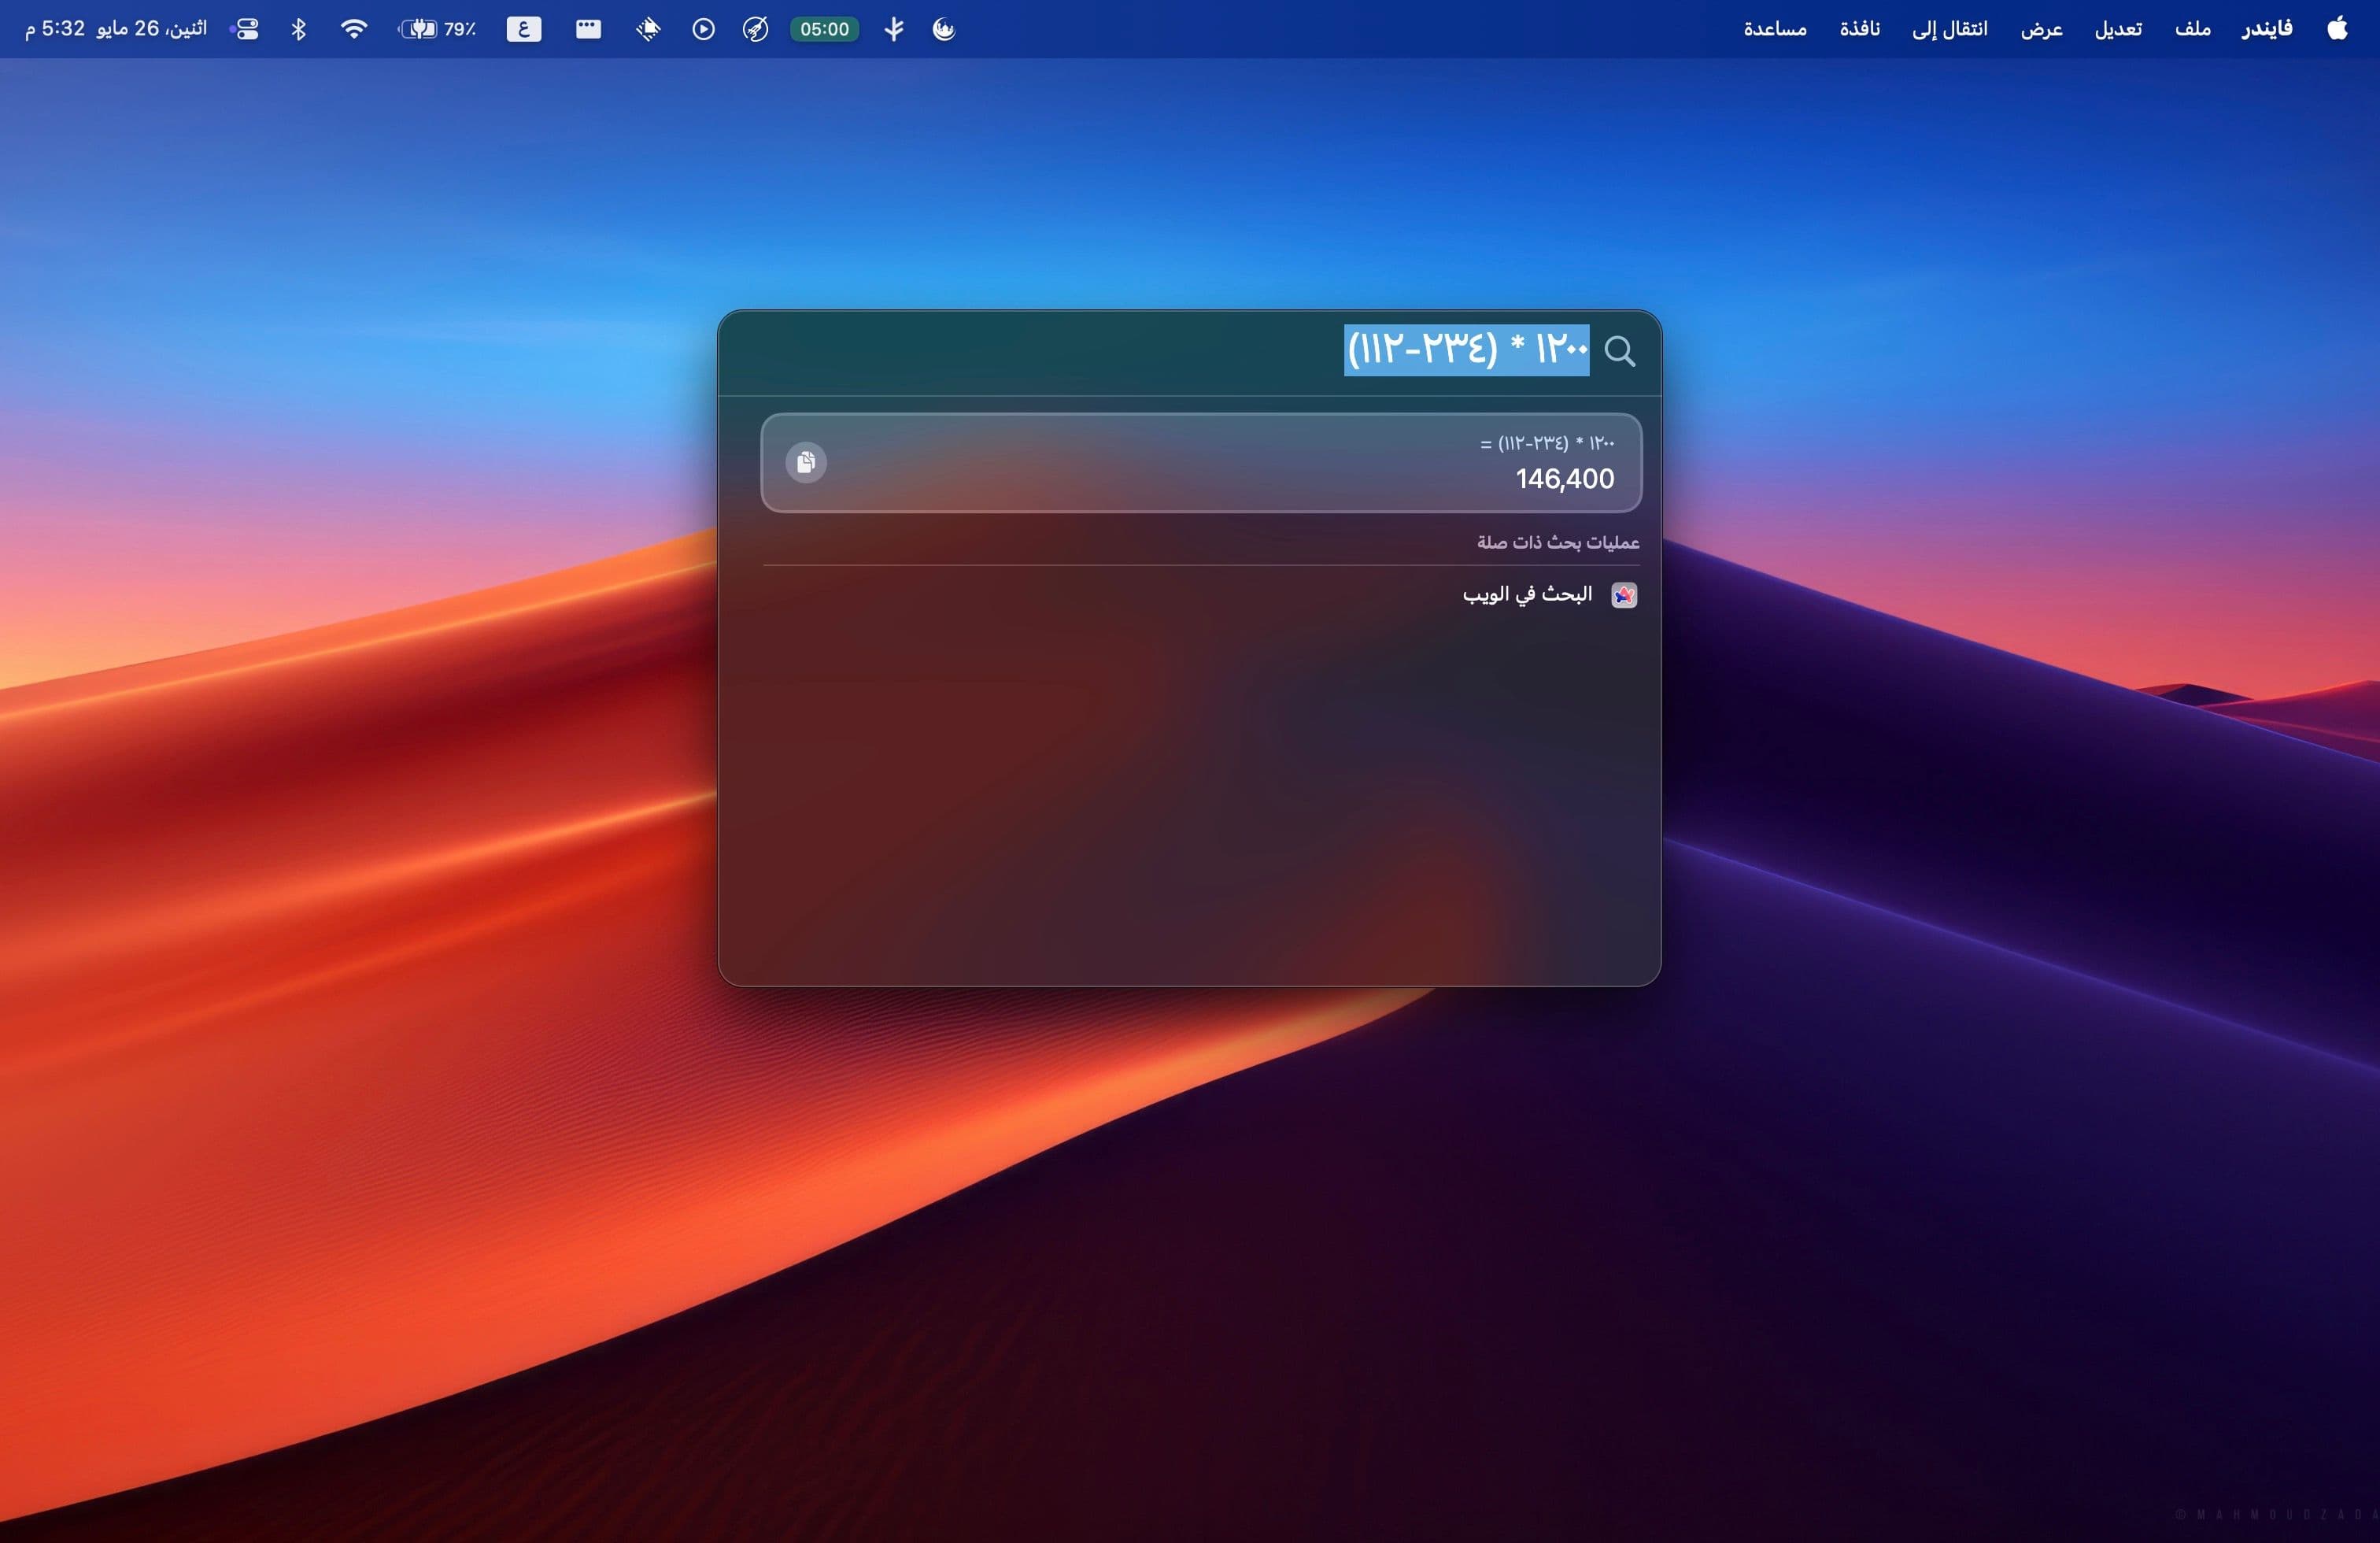Click البحث في الويب web search result
Screen dimensions: 2380x1543
[1527, 595]
